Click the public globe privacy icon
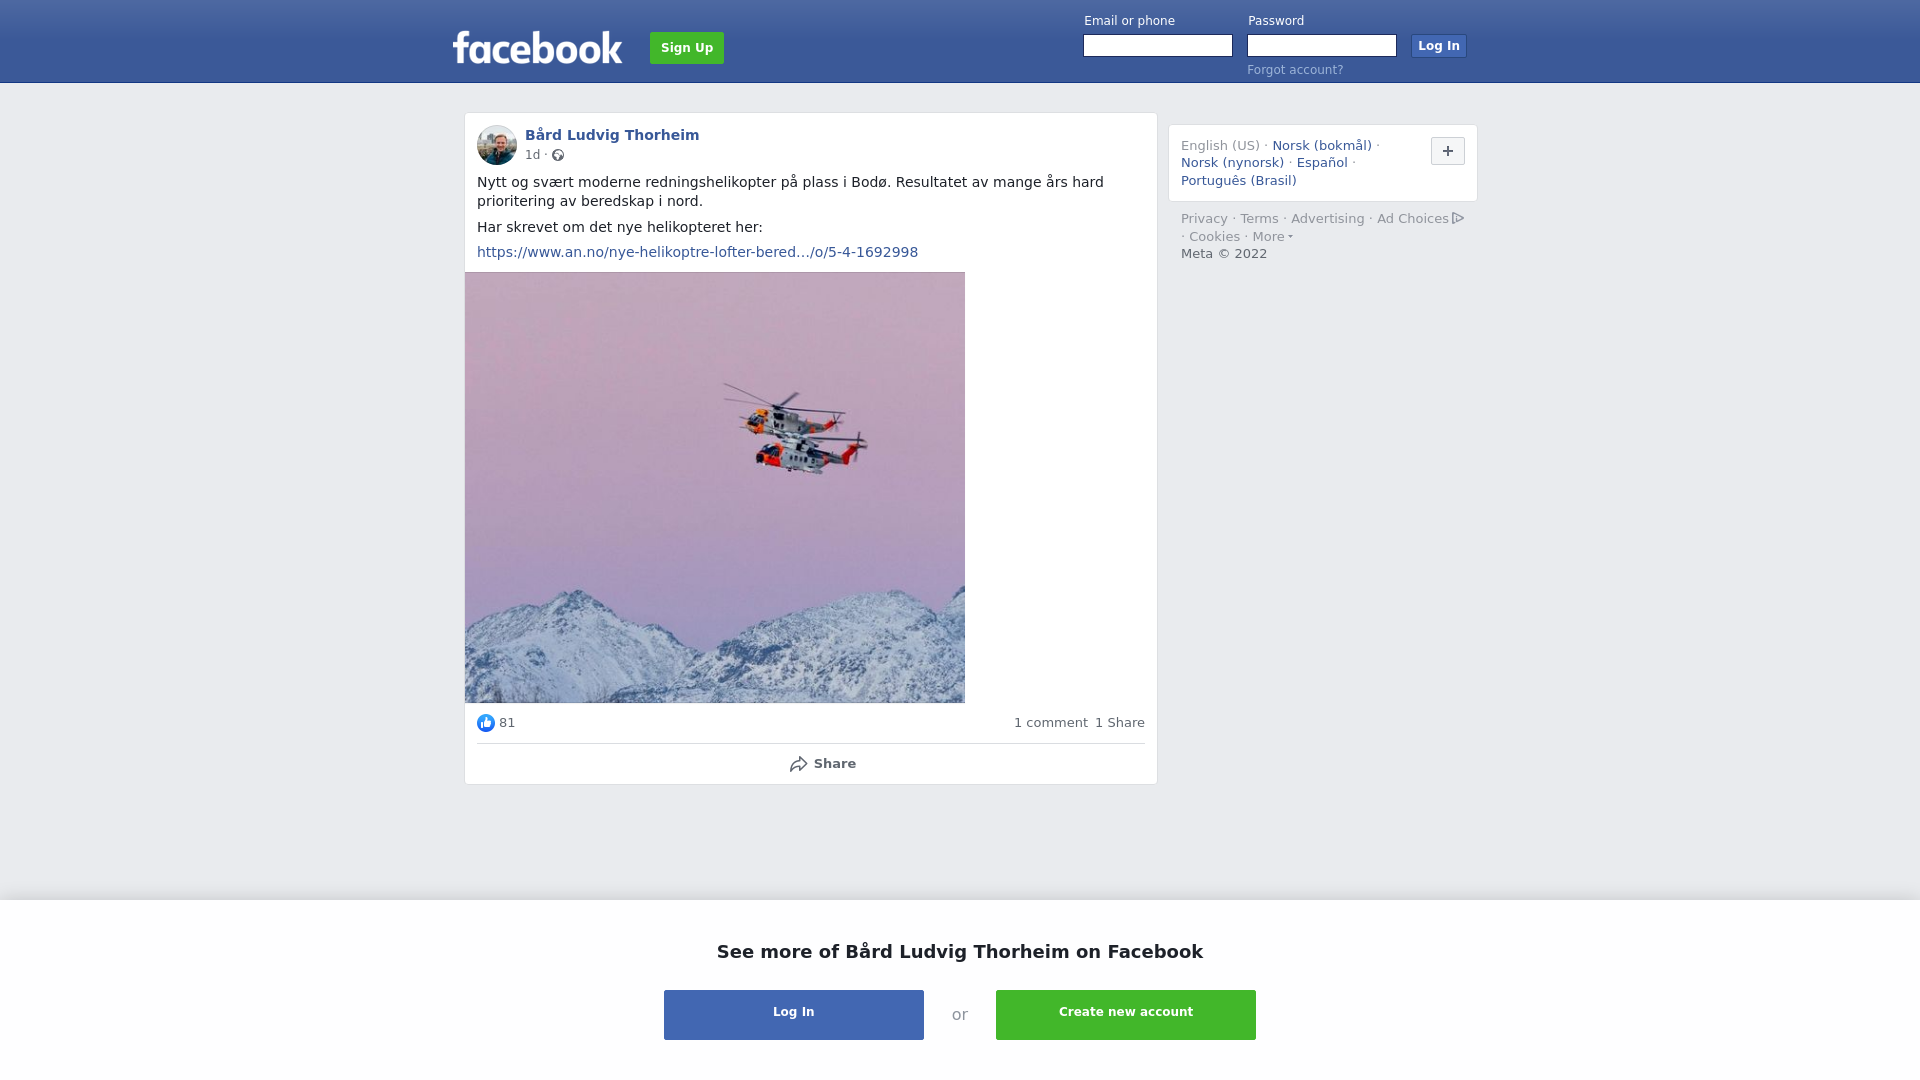Screen dimensions: 1920x1080 [558, 155]
